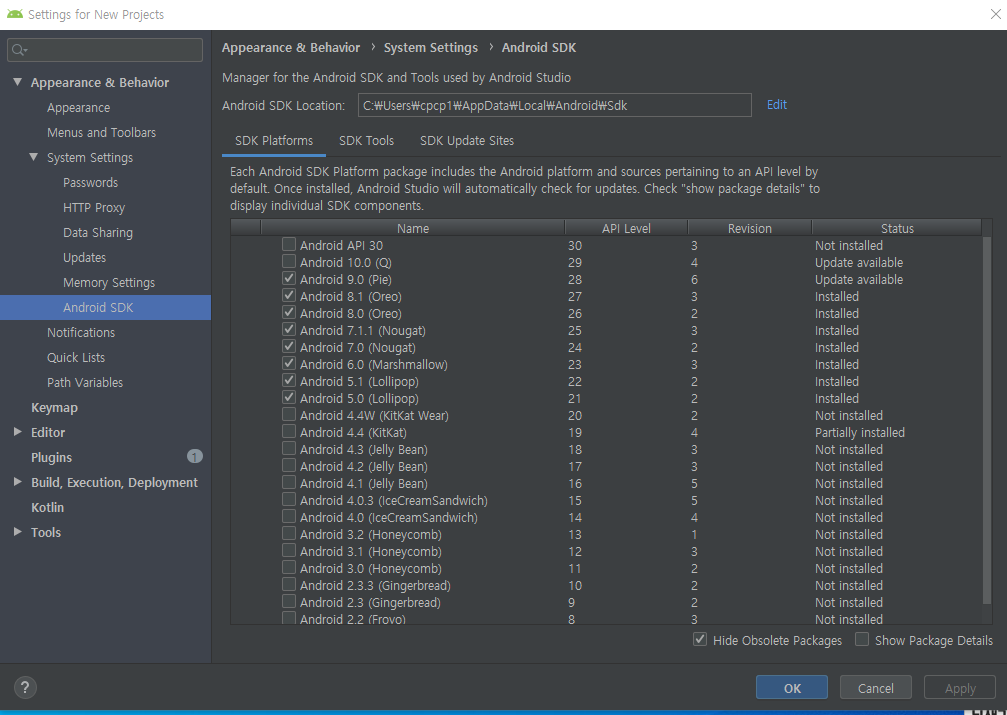This screenshot has width=1007, height=715.
Task: Click the Plugins update badge
Action: [195, 456]
